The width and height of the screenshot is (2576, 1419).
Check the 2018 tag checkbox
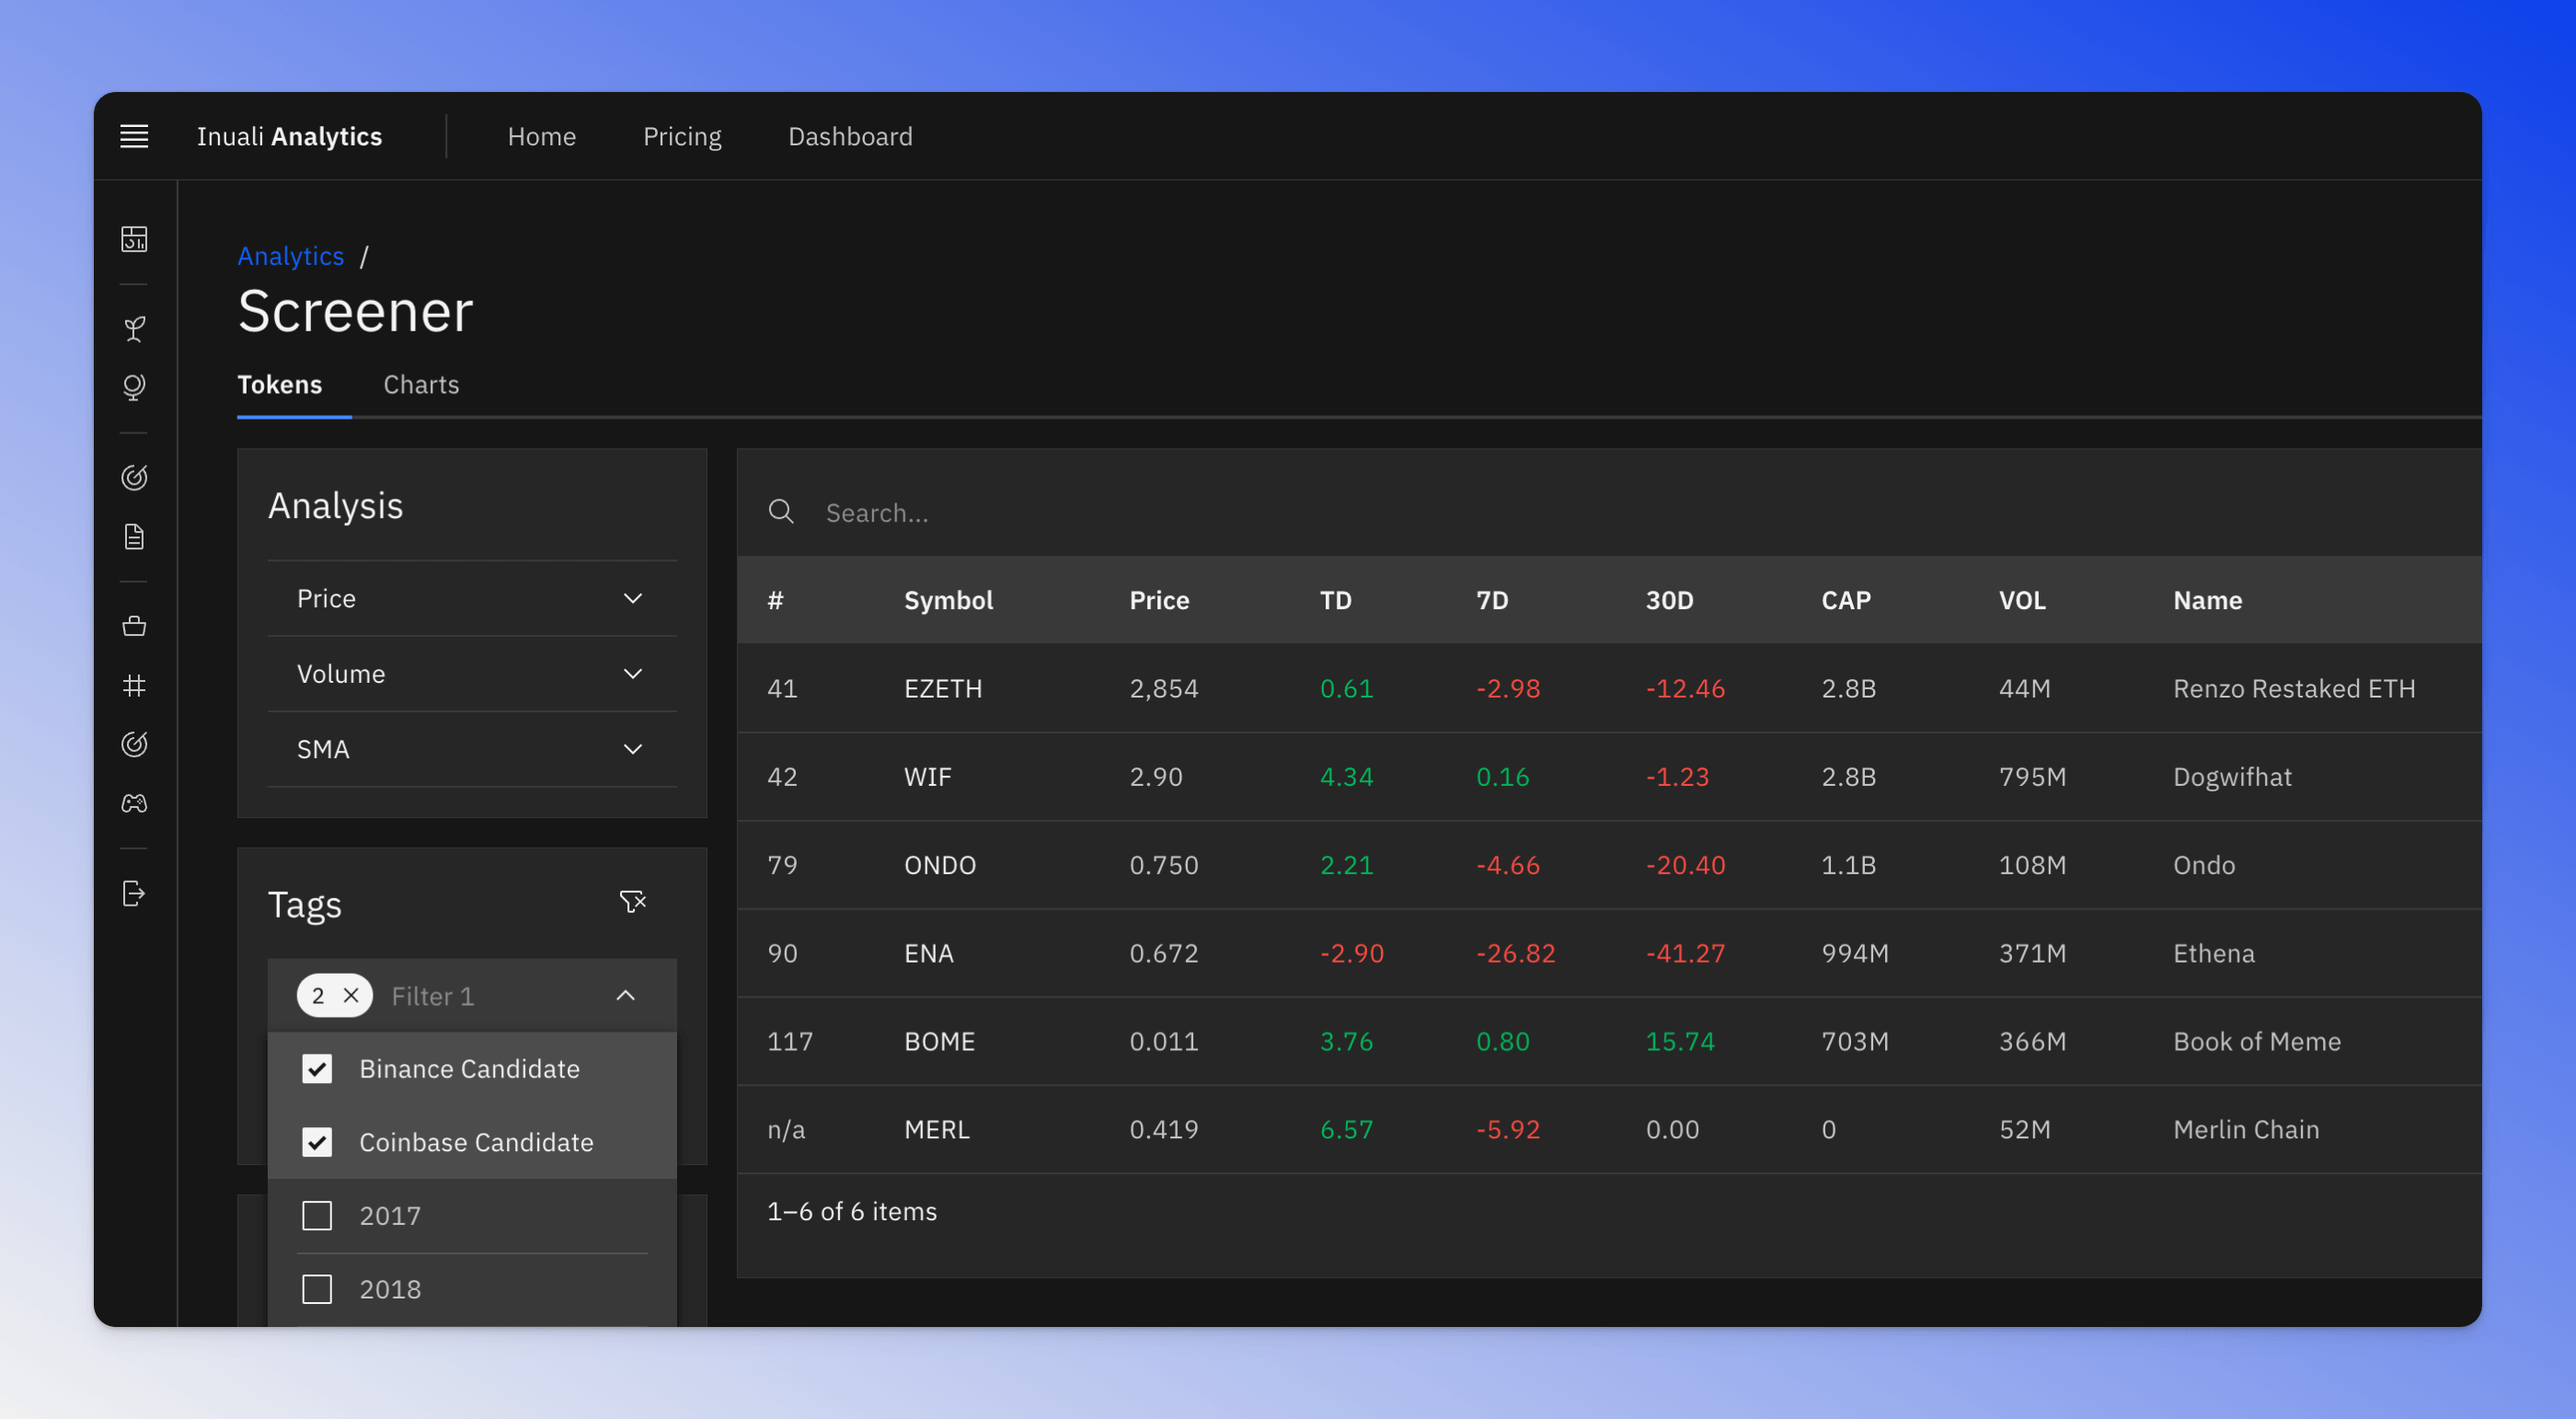tap(317, 1288)
